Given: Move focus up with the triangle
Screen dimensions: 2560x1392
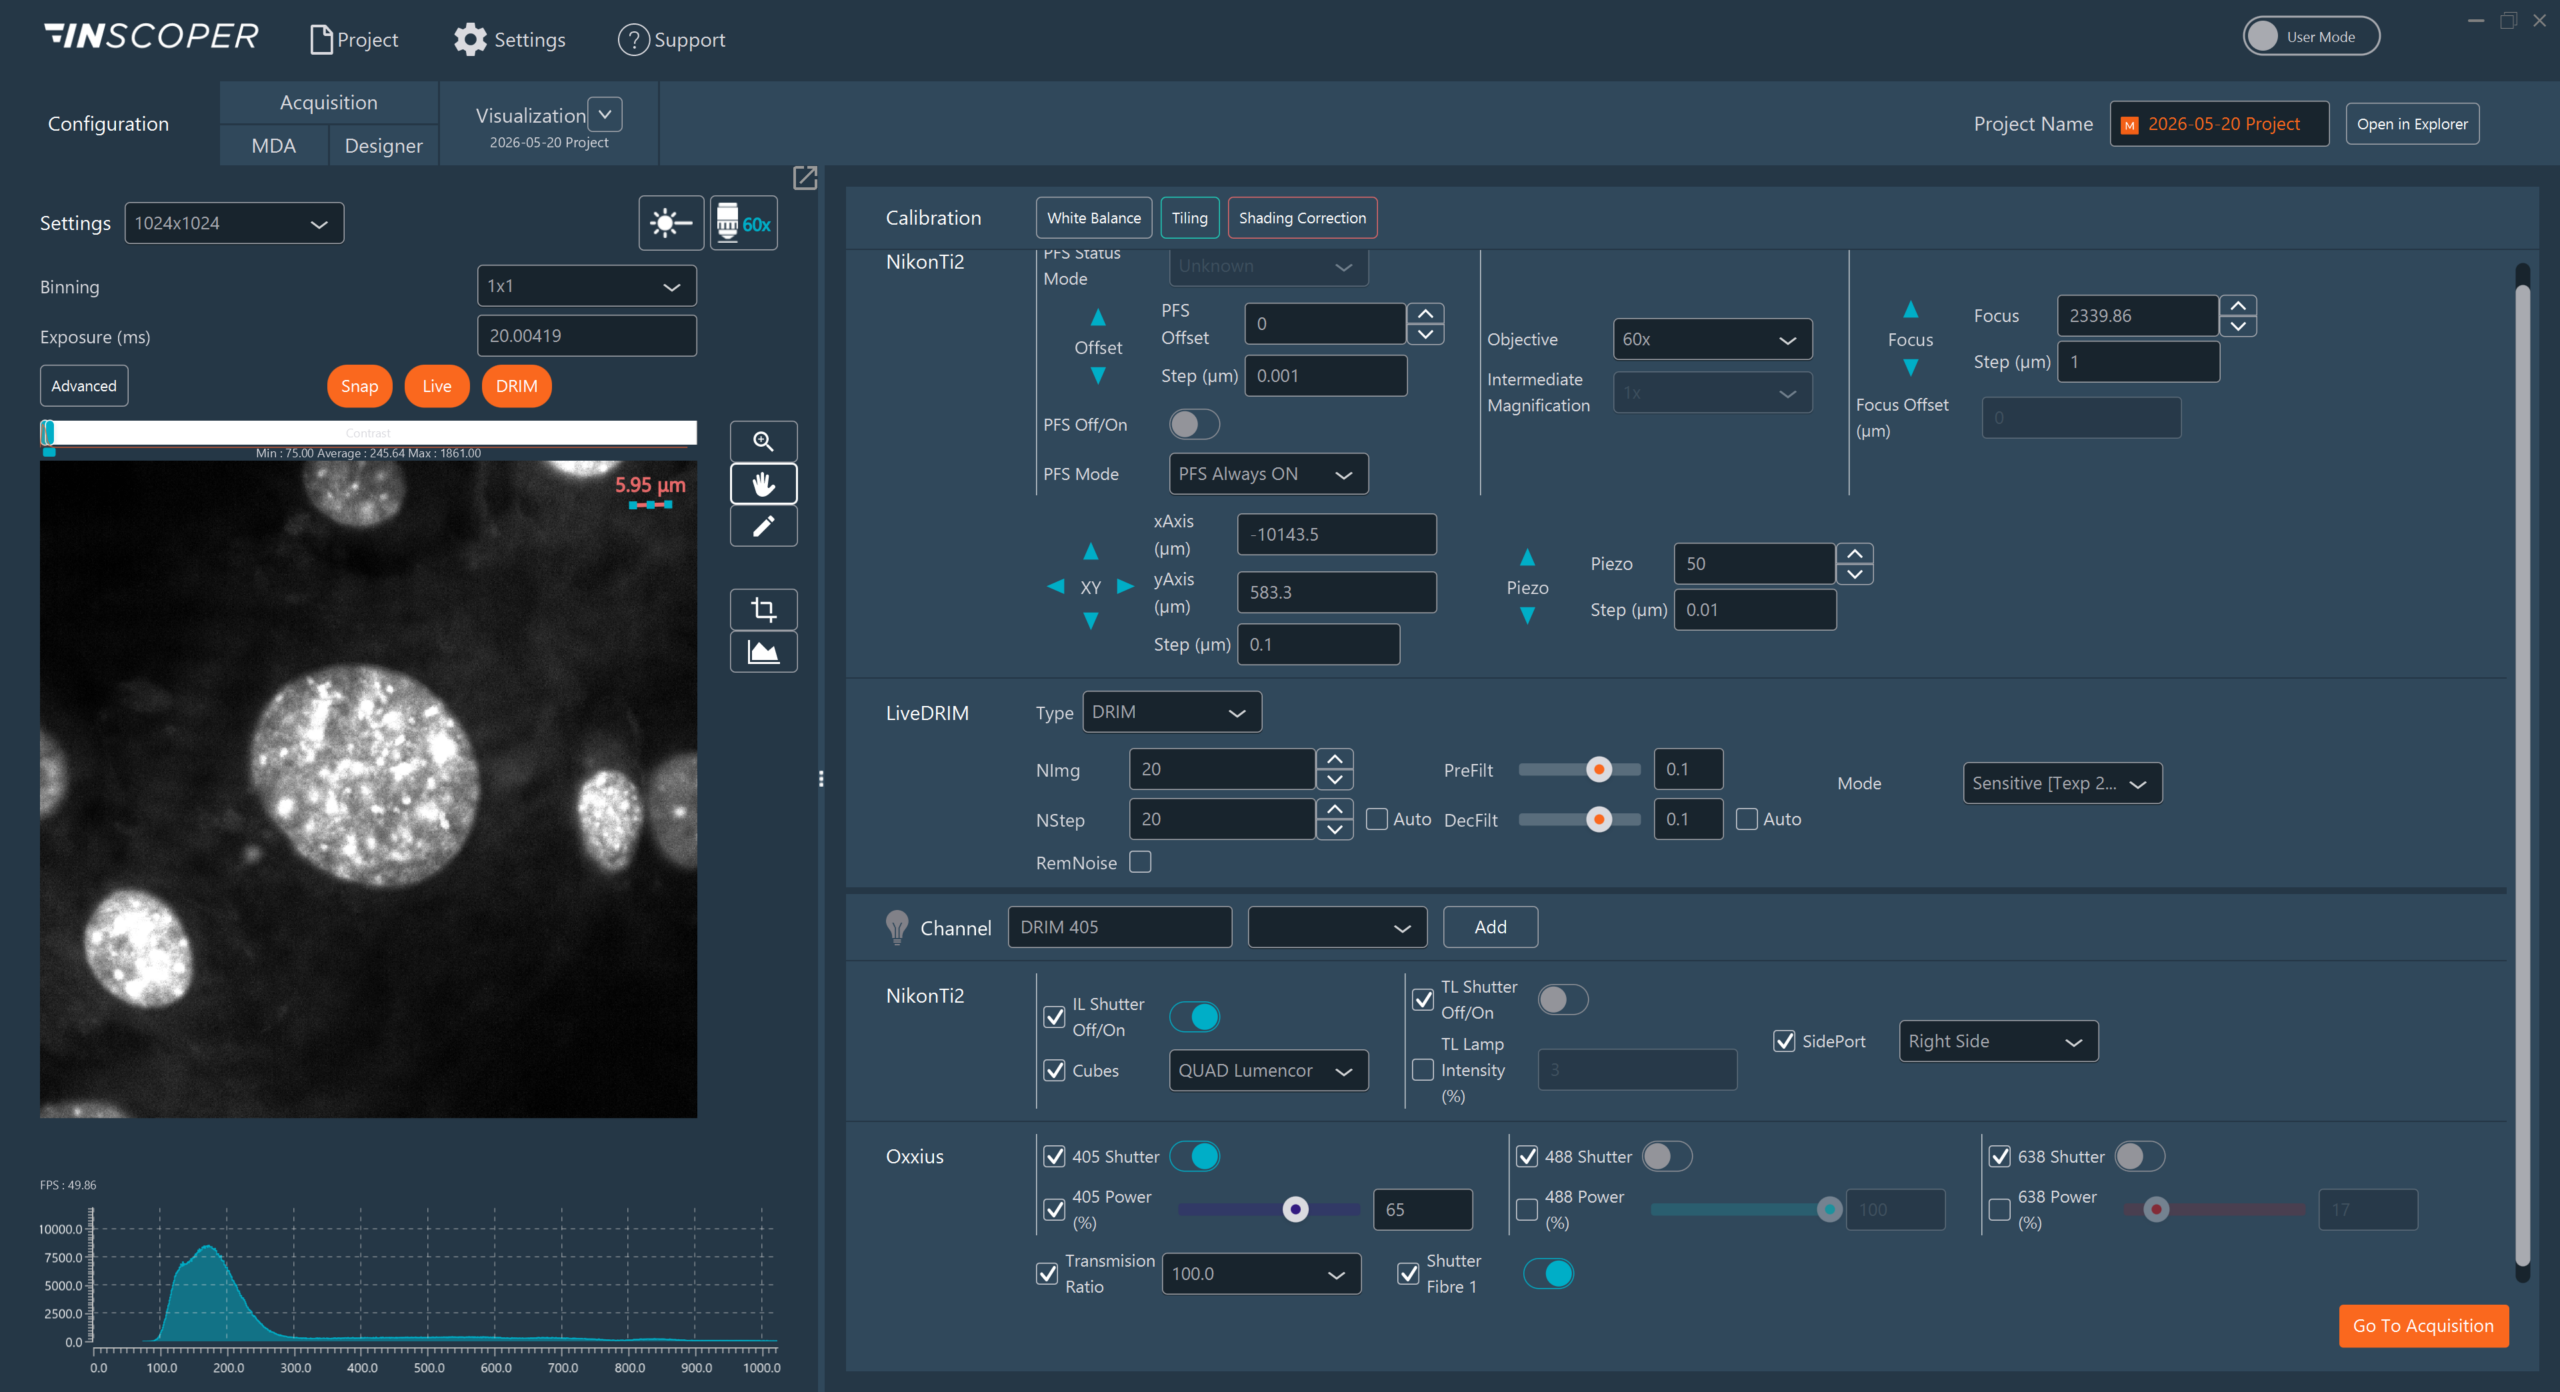Looking at the screenshot, I should (x=1910, y=309).
